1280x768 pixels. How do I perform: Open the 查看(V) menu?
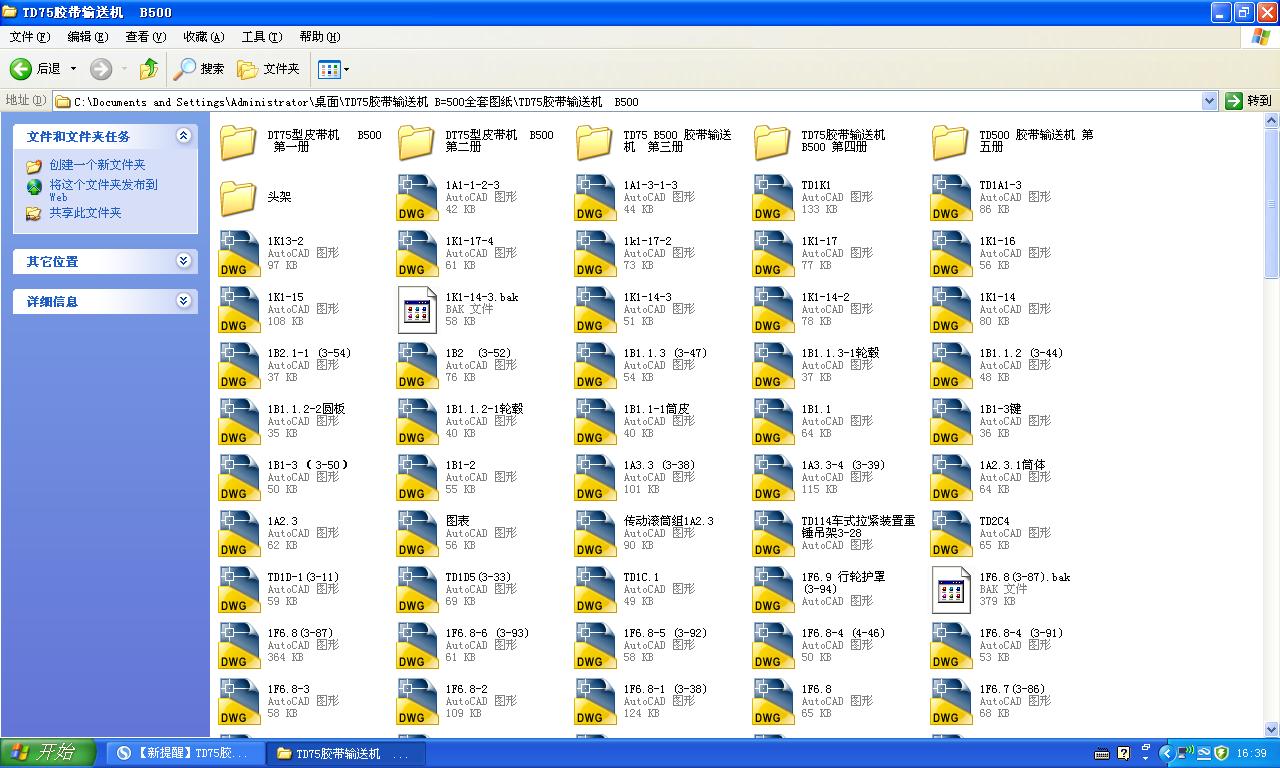(146, 37)
